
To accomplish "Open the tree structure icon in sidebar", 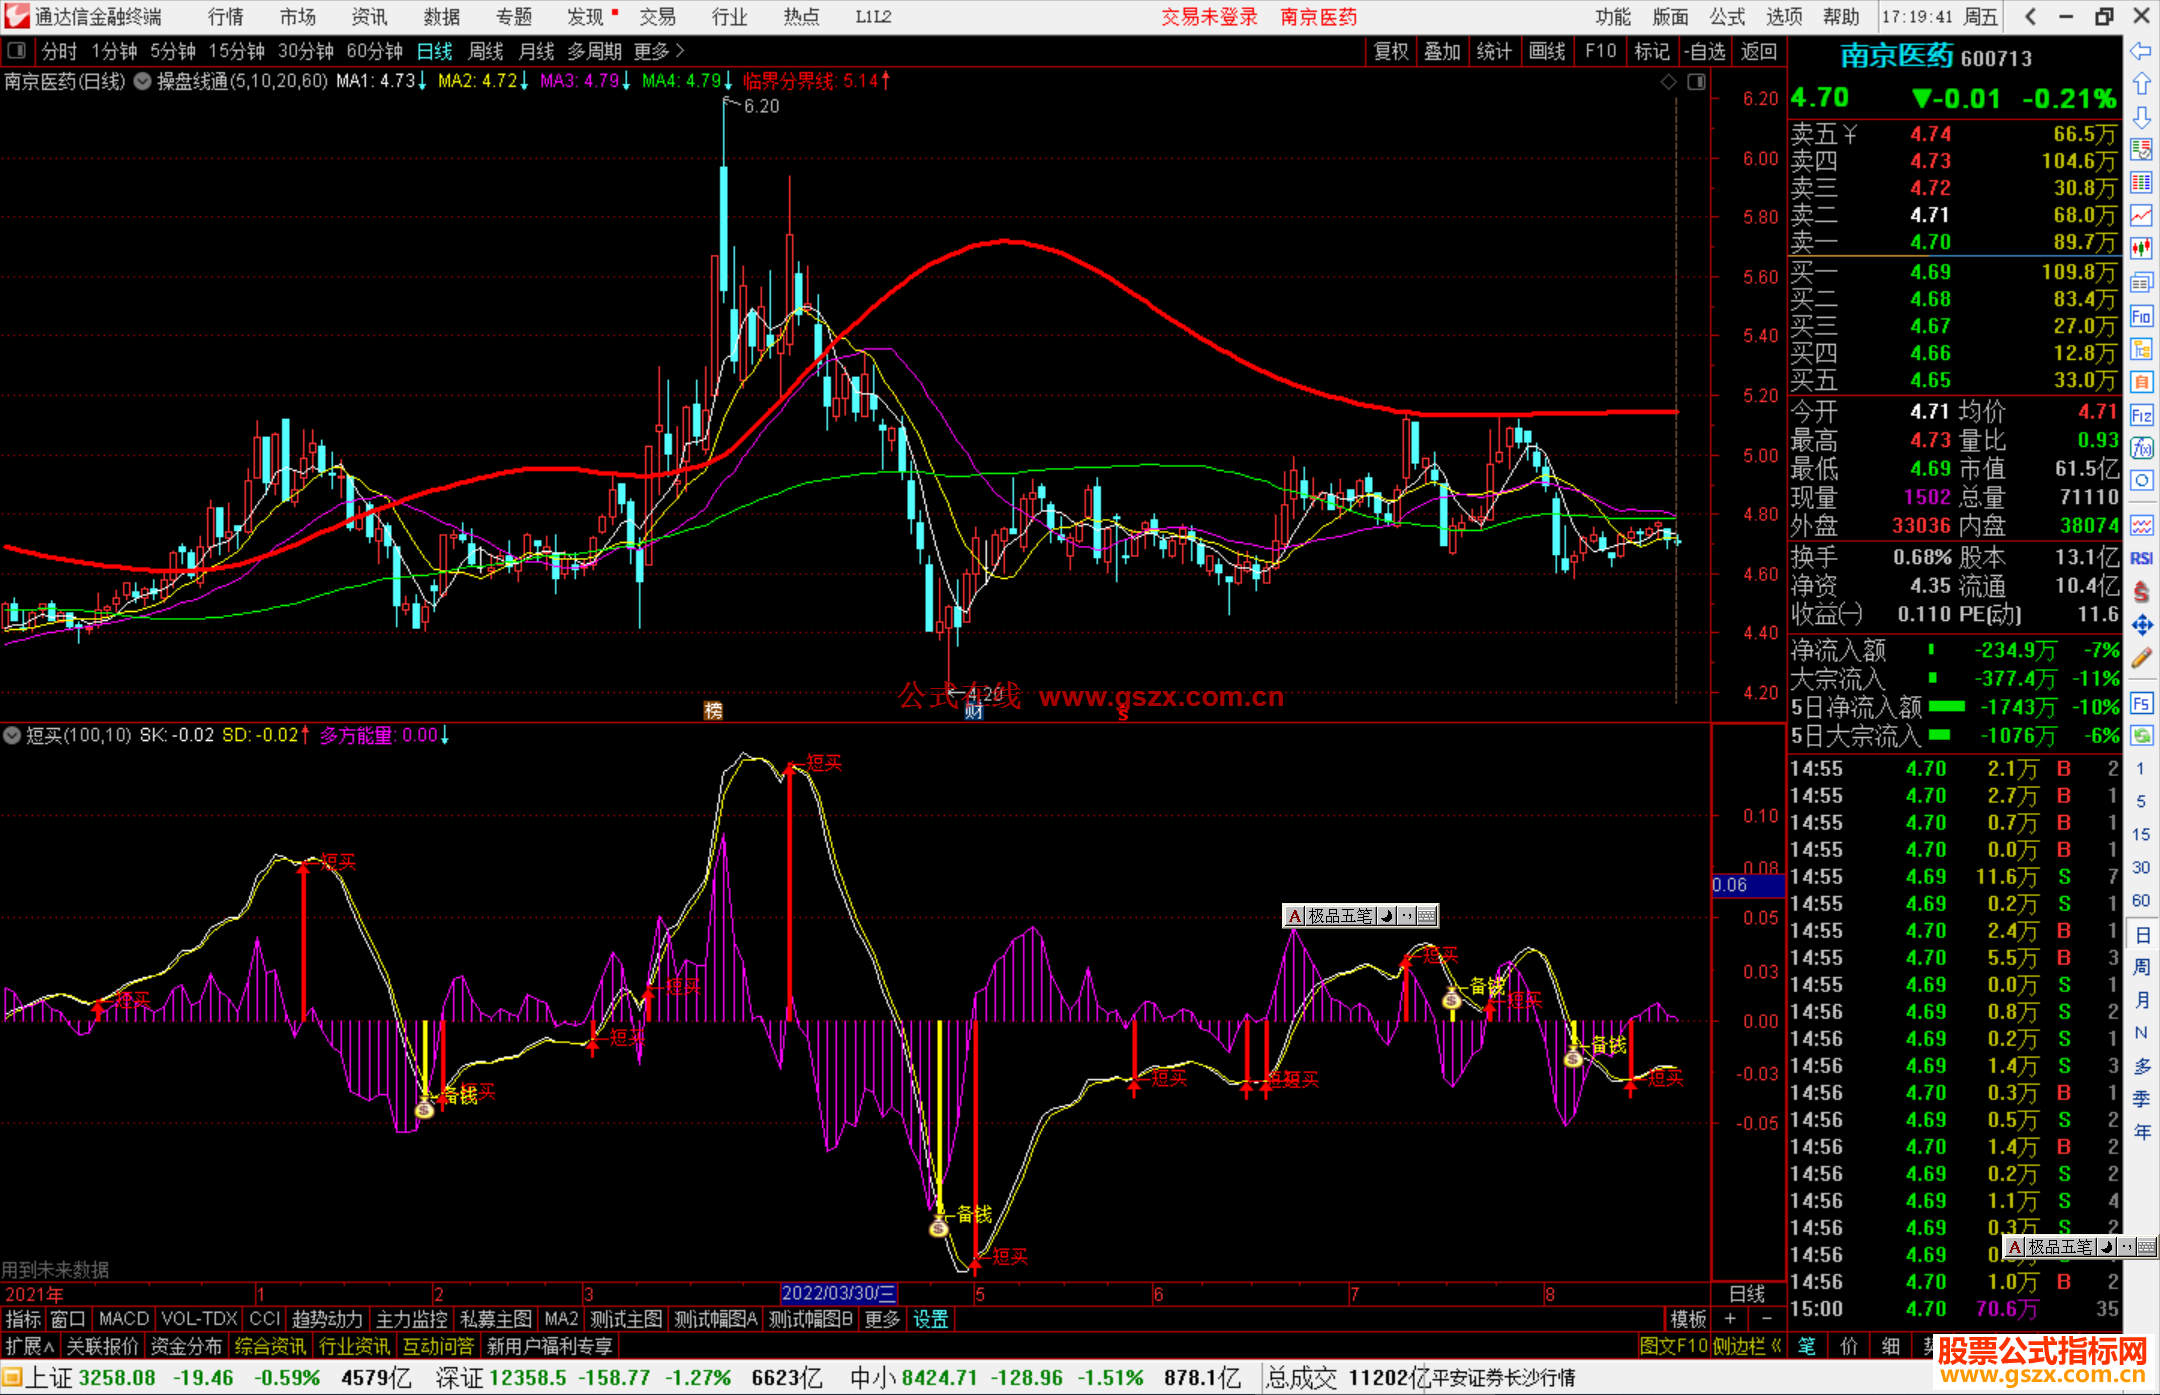I will coord(2141,349).
